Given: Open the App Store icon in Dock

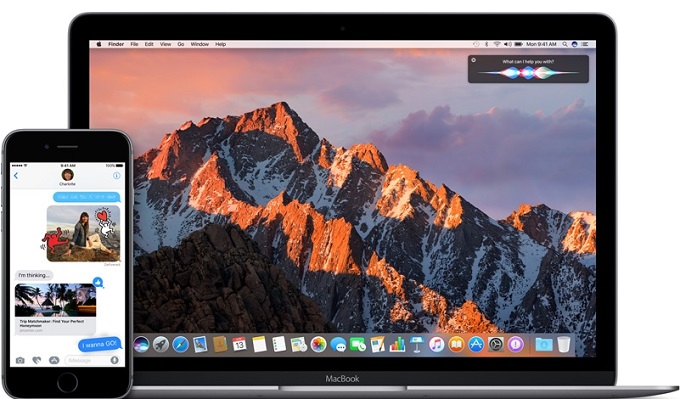Looking at the screenshot, I should click(476, 345).
